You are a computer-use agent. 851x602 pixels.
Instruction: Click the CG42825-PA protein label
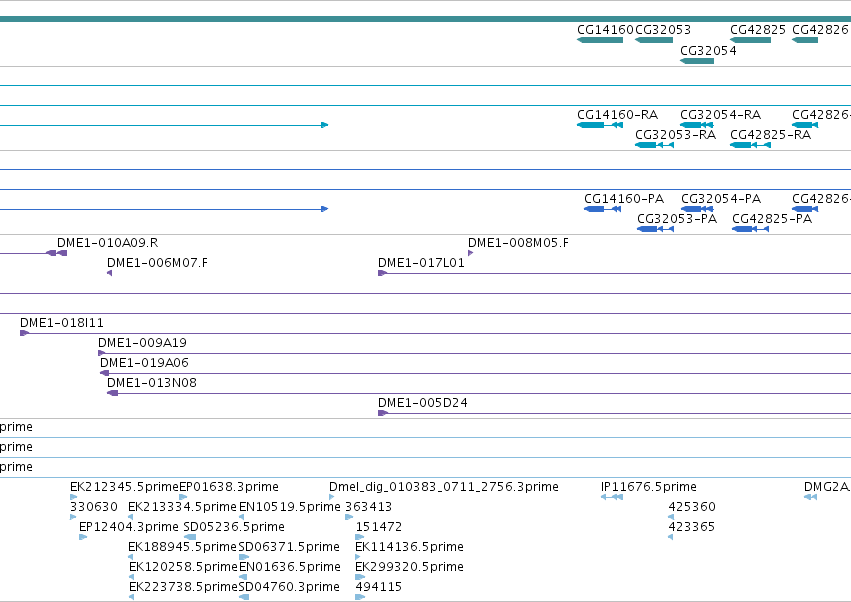click(772, 219)
